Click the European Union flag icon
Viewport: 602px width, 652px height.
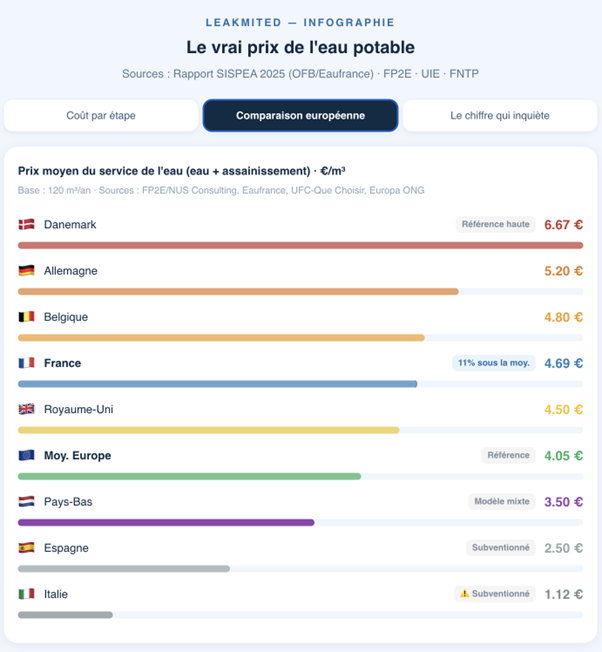[26, 455]
